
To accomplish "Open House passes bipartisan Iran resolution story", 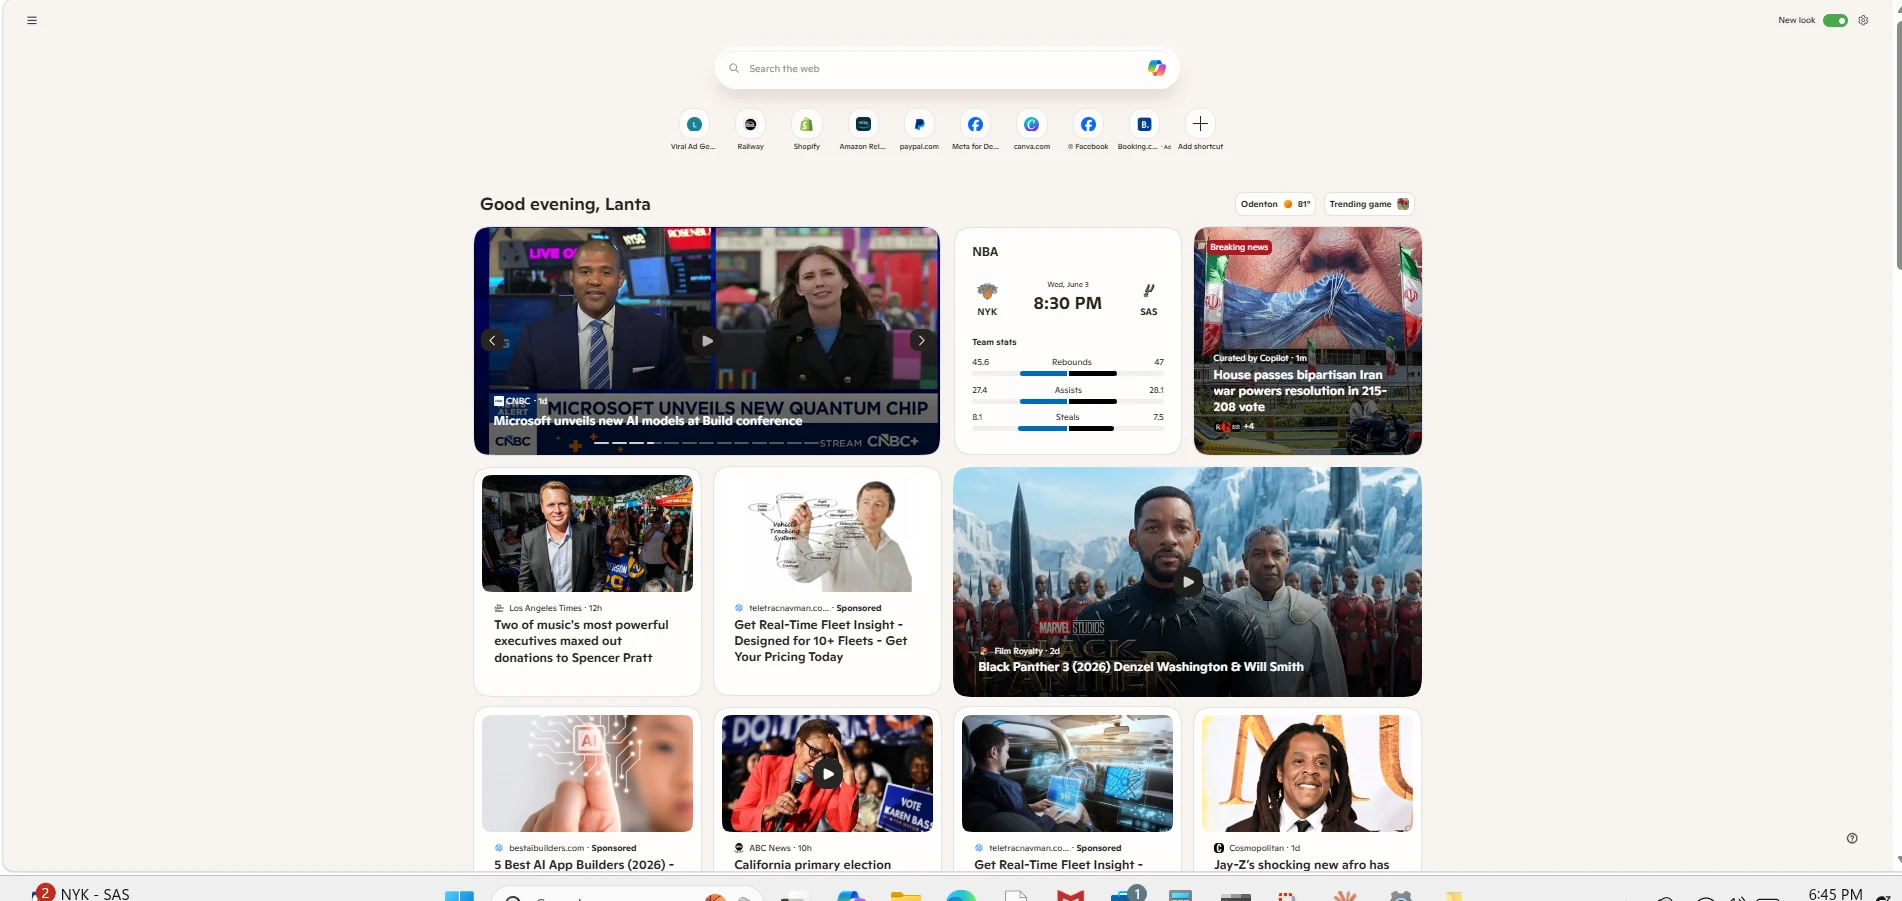I will tap(1299, 391).
